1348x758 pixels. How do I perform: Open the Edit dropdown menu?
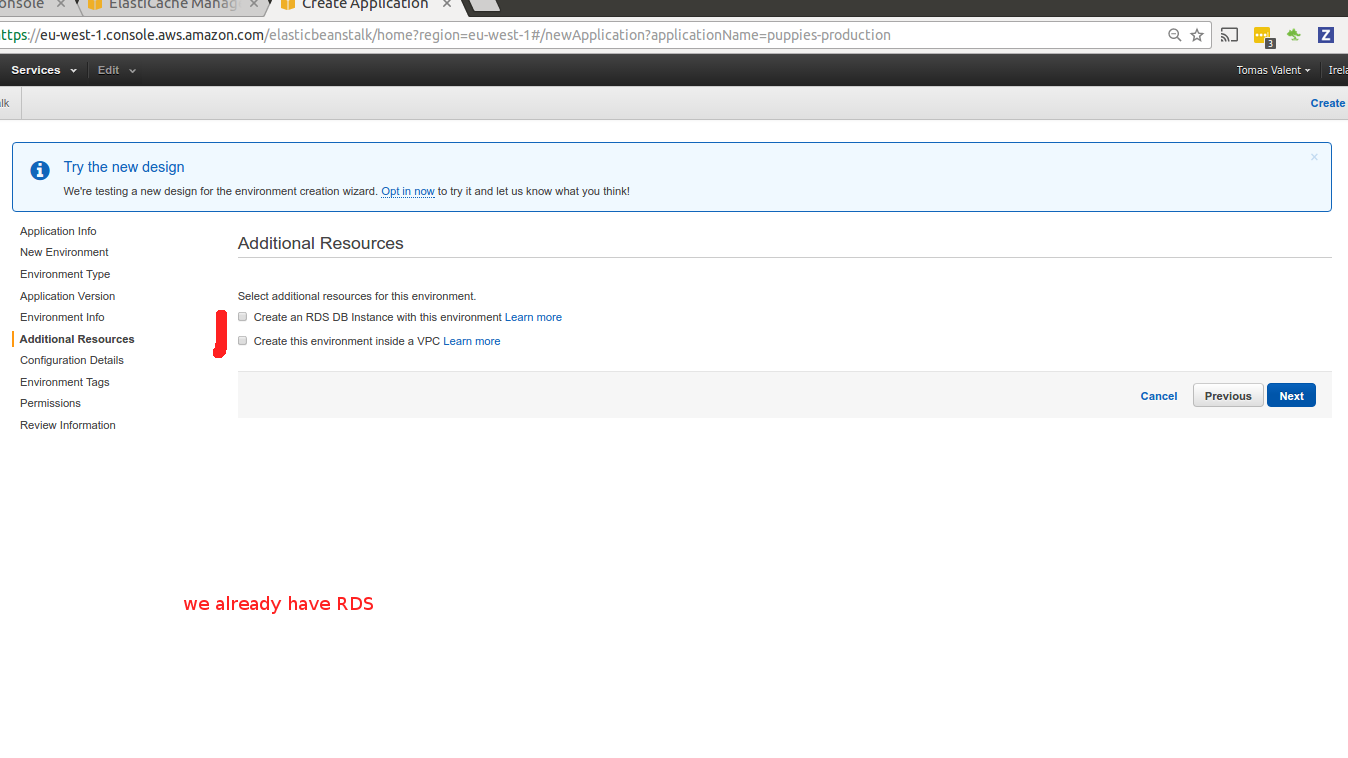[x=116, y=70]
